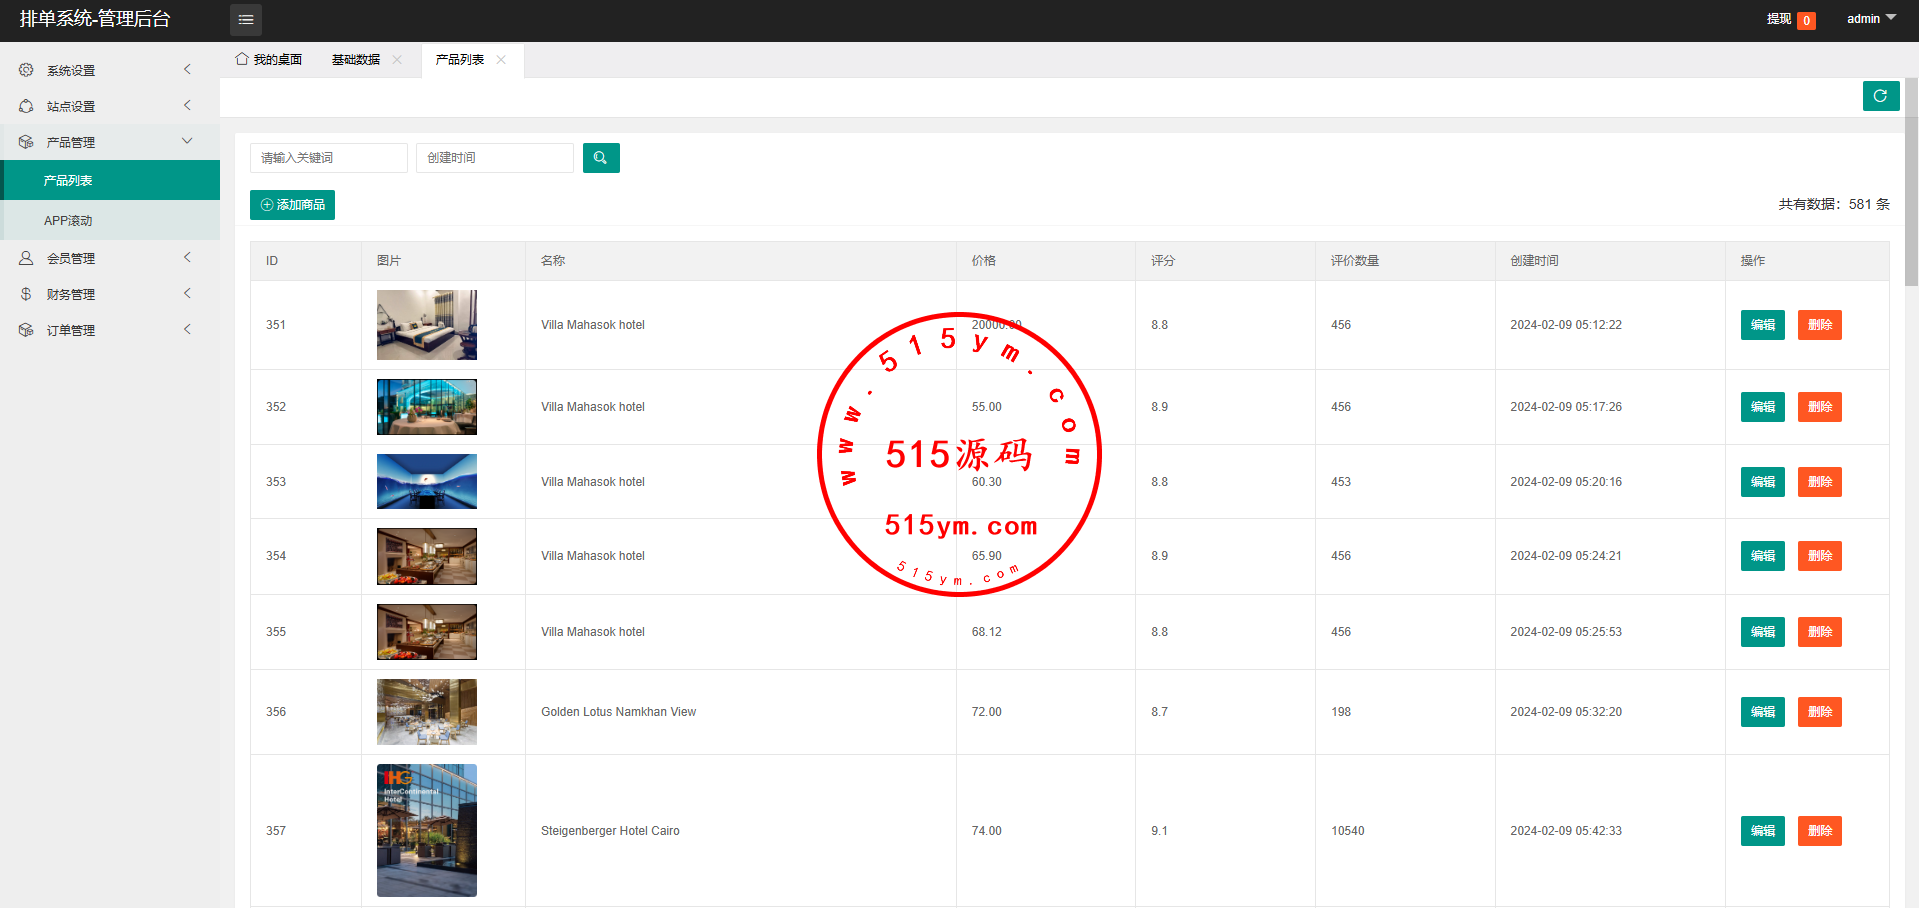The height and width of the screenshot is (908, 1919).
Task: Click the Steigenberger Hotel Cairo thumbnail
Action: (427, 830)
